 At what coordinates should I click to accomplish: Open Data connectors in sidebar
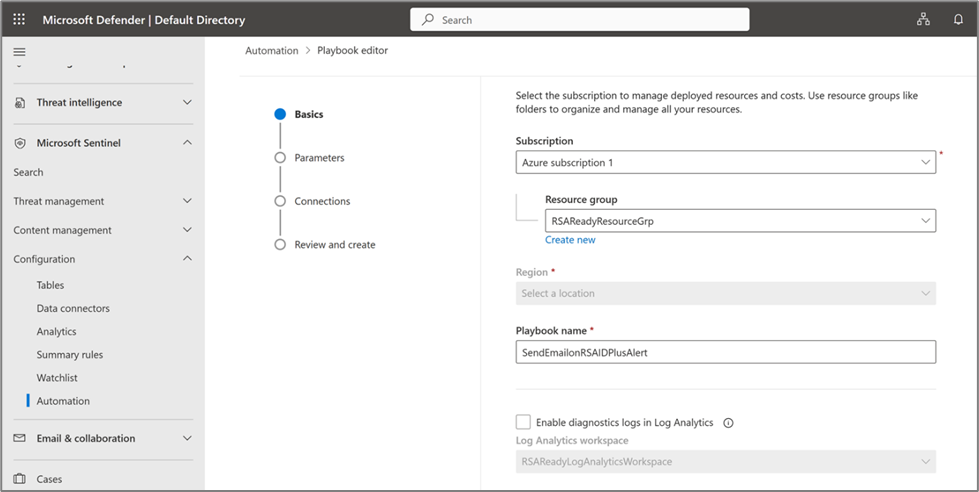click(73, 309)
